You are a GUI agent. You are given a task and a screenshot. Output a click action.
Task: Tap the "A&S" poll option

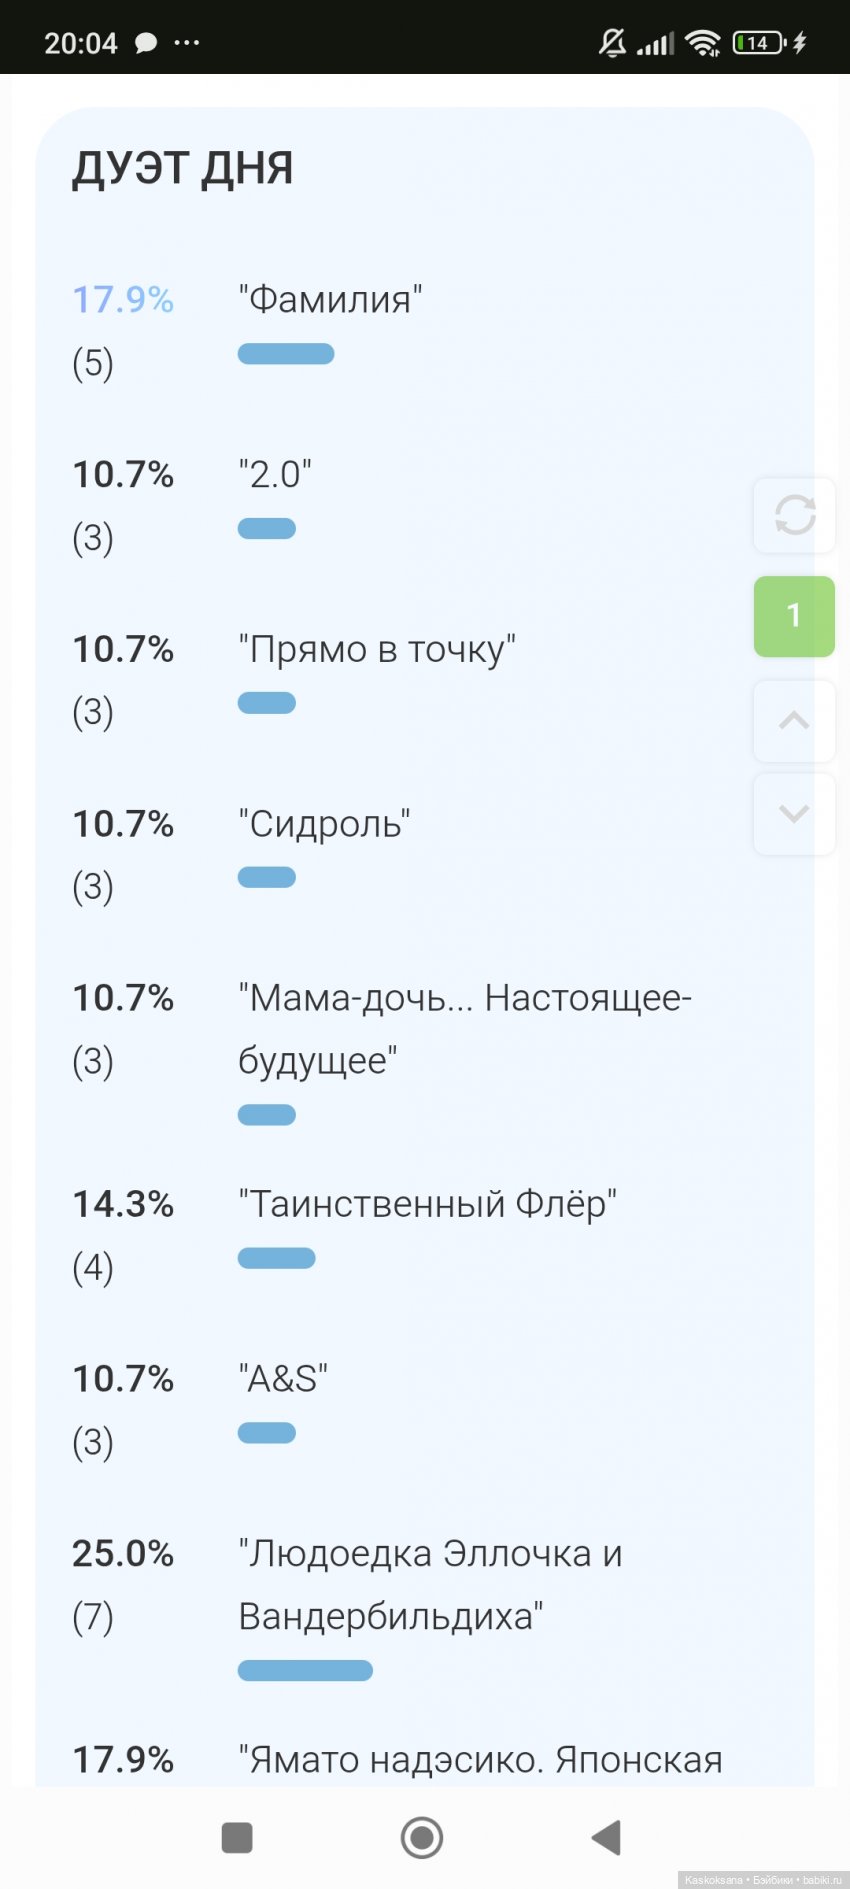(x=283, y=1379)
